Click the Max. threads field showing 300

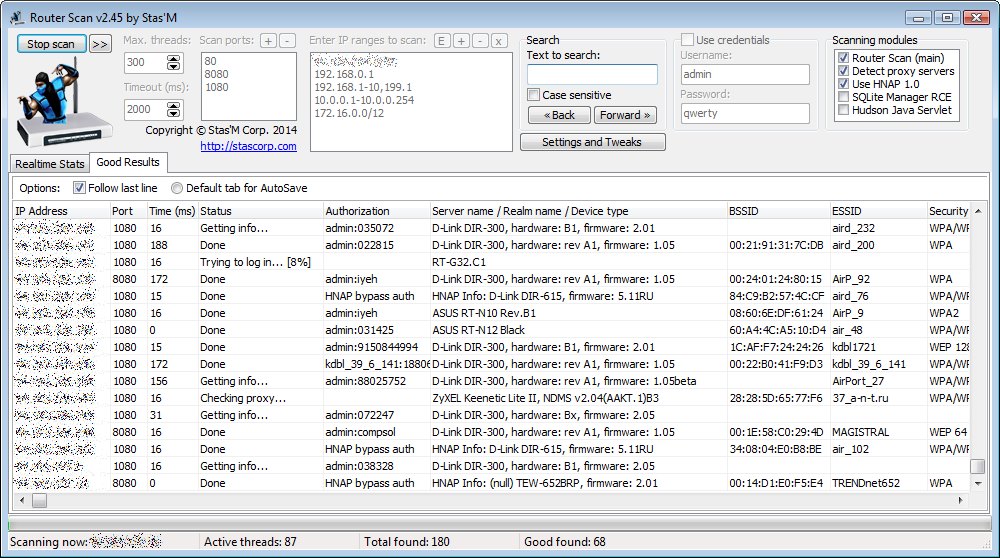click(x=145, y=62)
